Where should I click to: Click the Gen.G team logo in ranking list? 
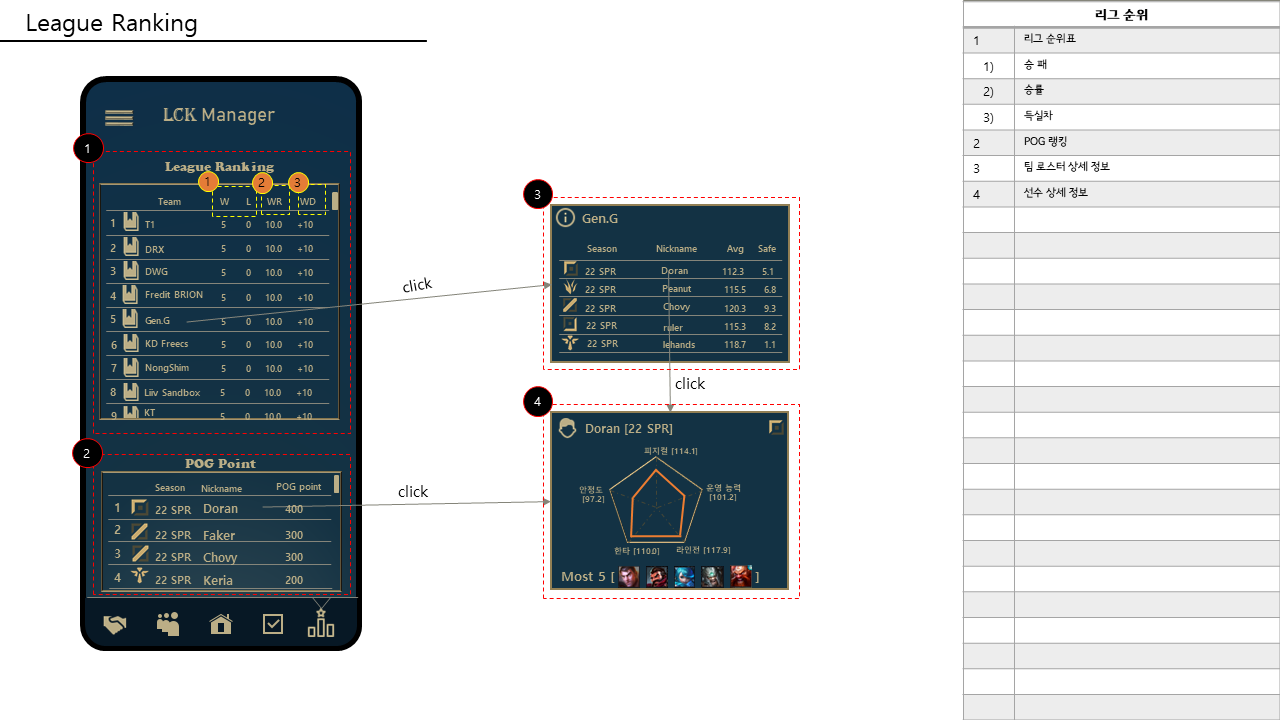coord(131,320)
